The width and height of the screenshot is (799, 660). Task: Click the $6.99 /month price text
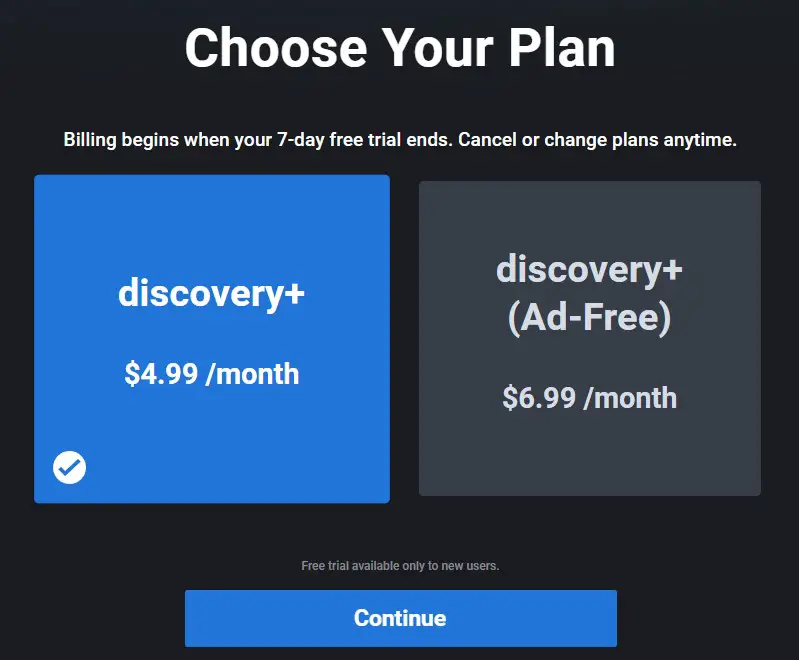tap(590, 398)
